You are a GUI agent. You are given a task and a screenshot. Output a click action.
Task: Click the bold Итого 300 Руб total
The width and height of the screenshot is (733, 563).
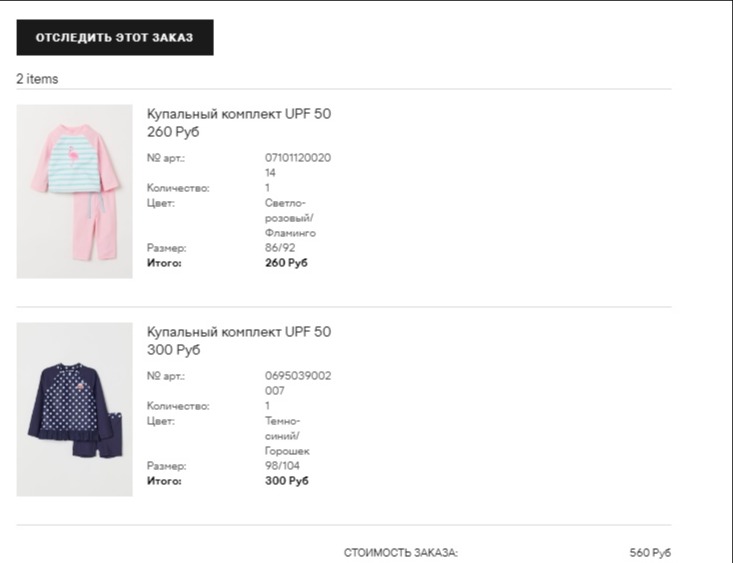286,481
